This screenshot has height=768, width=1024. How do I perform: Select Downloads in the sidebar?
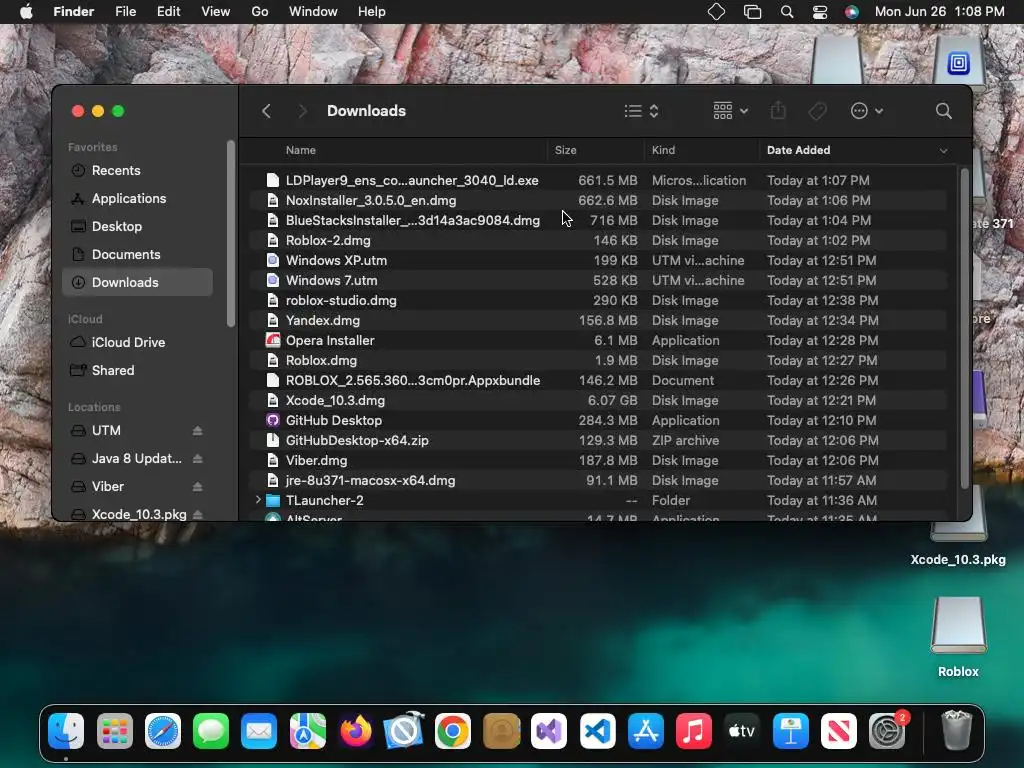(137, 282)
